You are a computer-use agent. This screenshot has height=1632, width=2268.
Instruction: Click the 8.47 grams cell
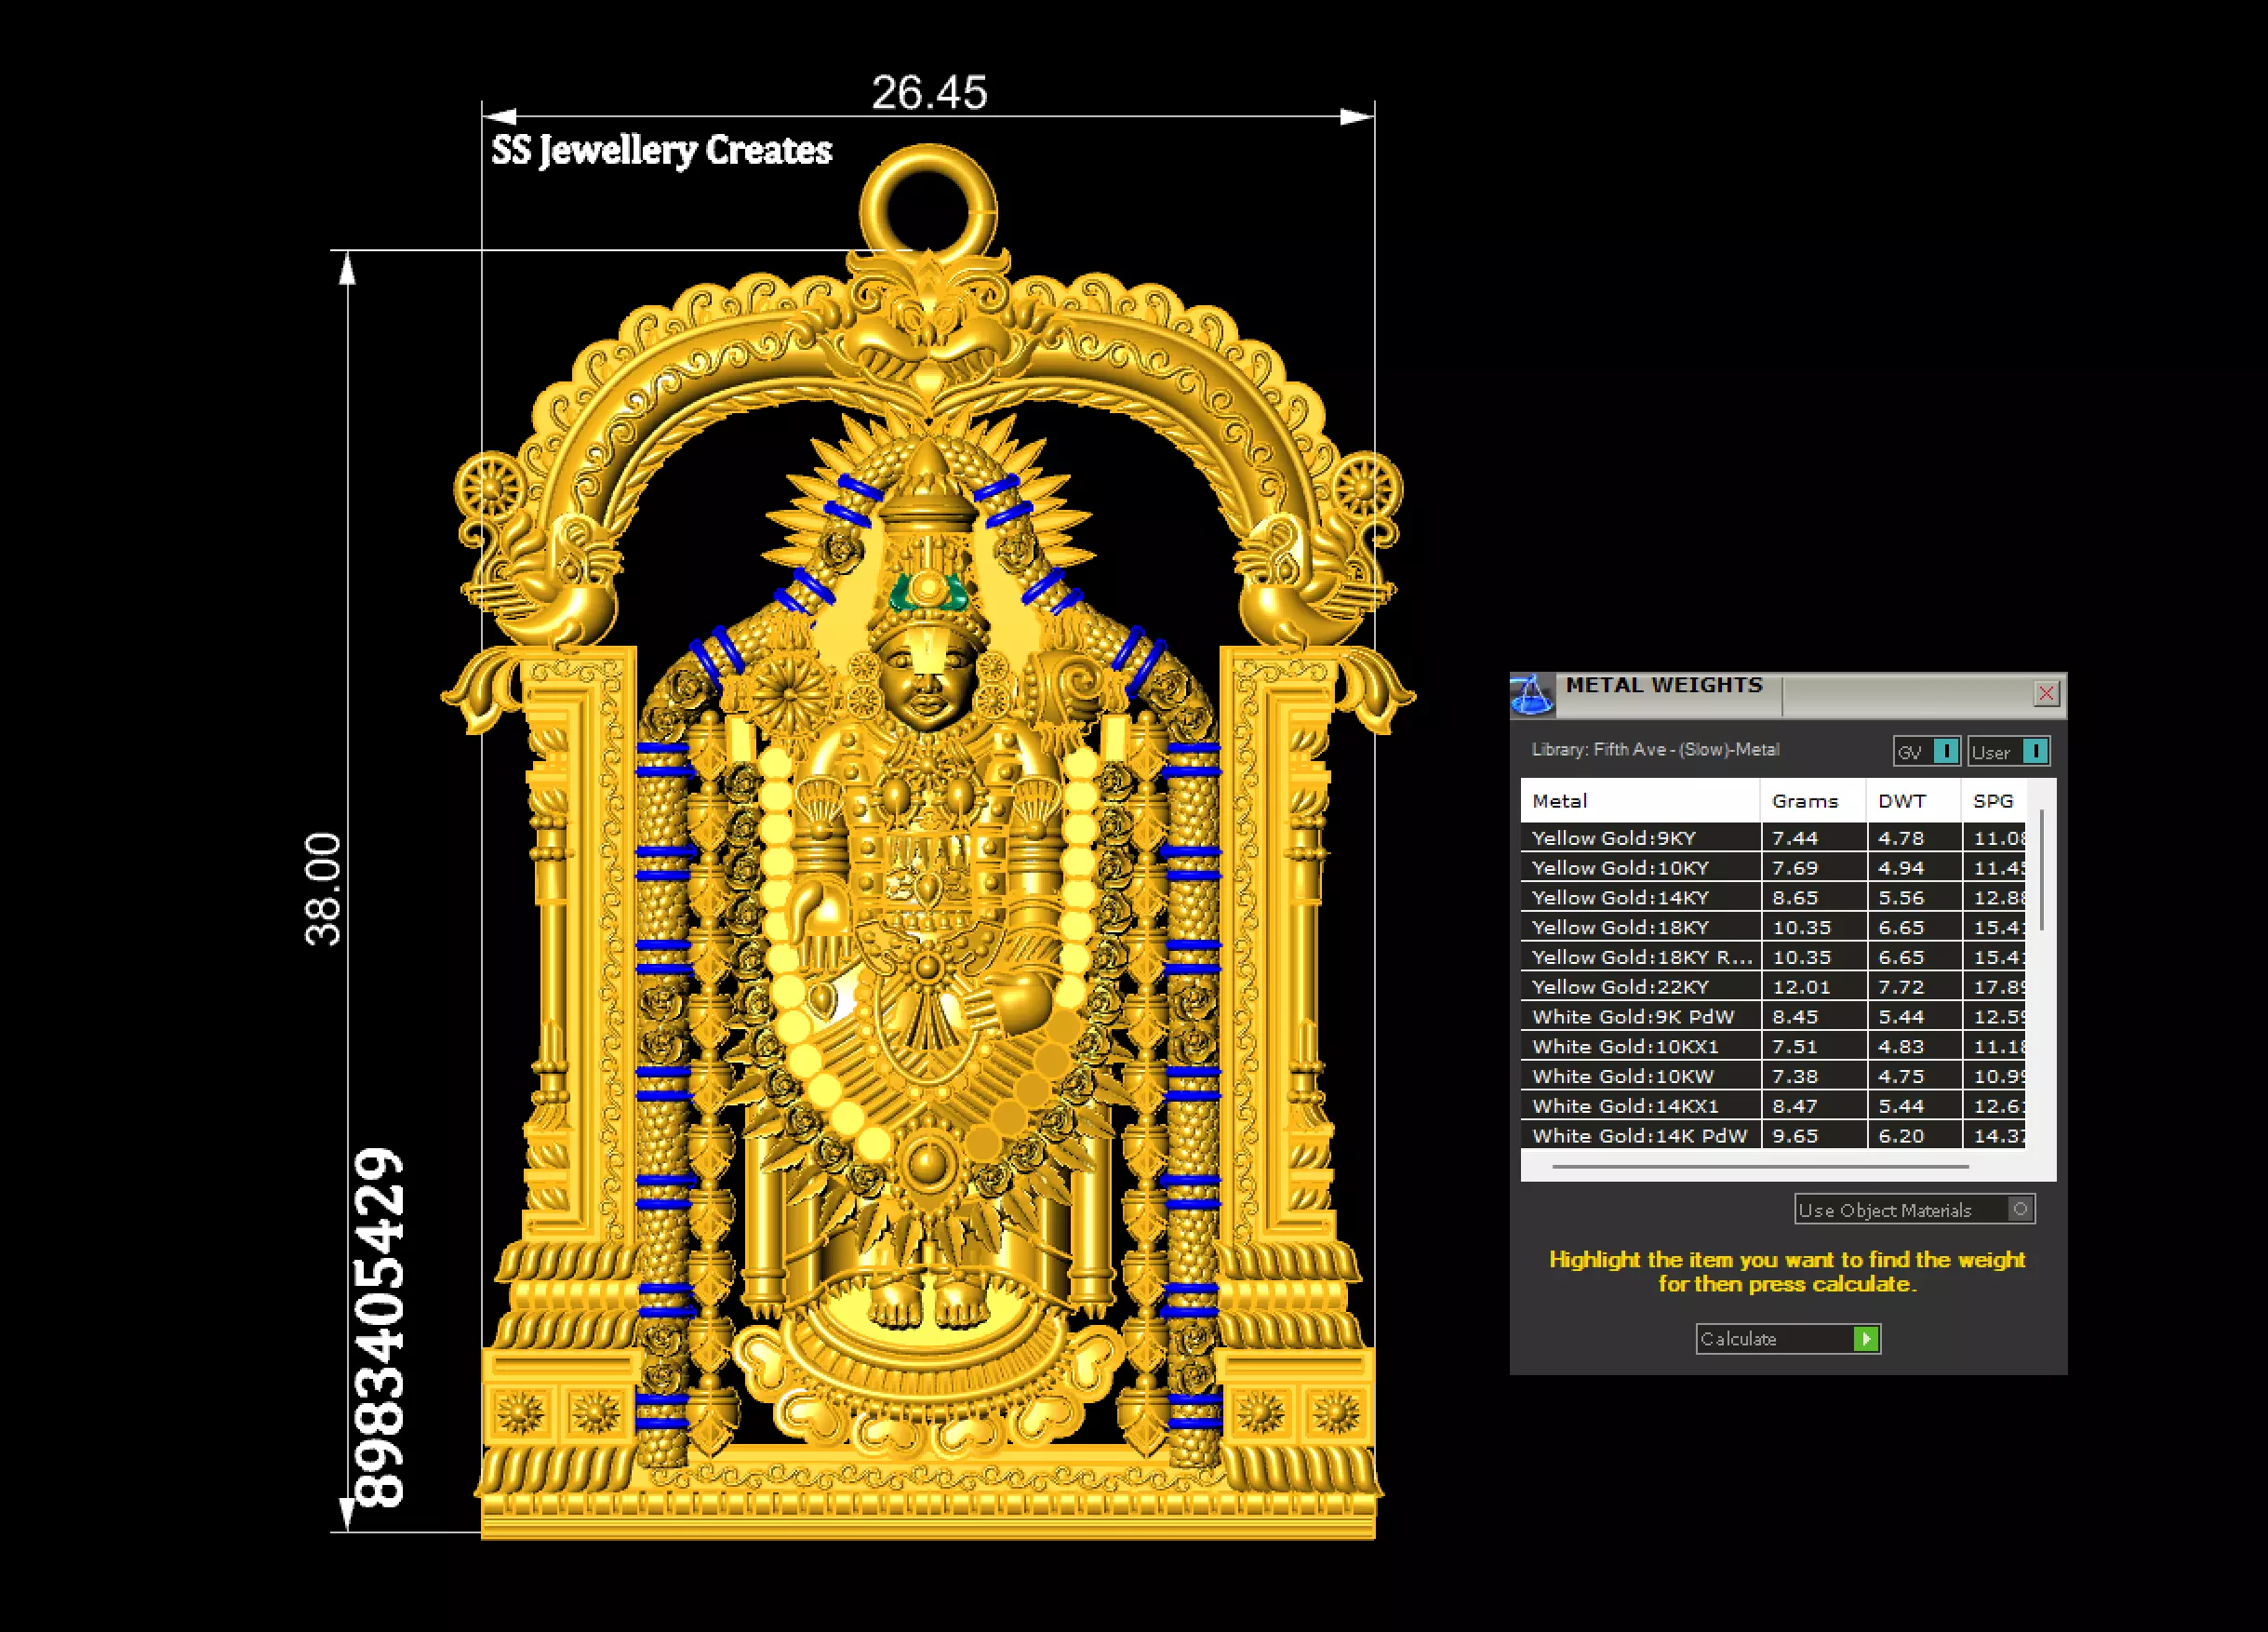[x=1813, y=1106]
